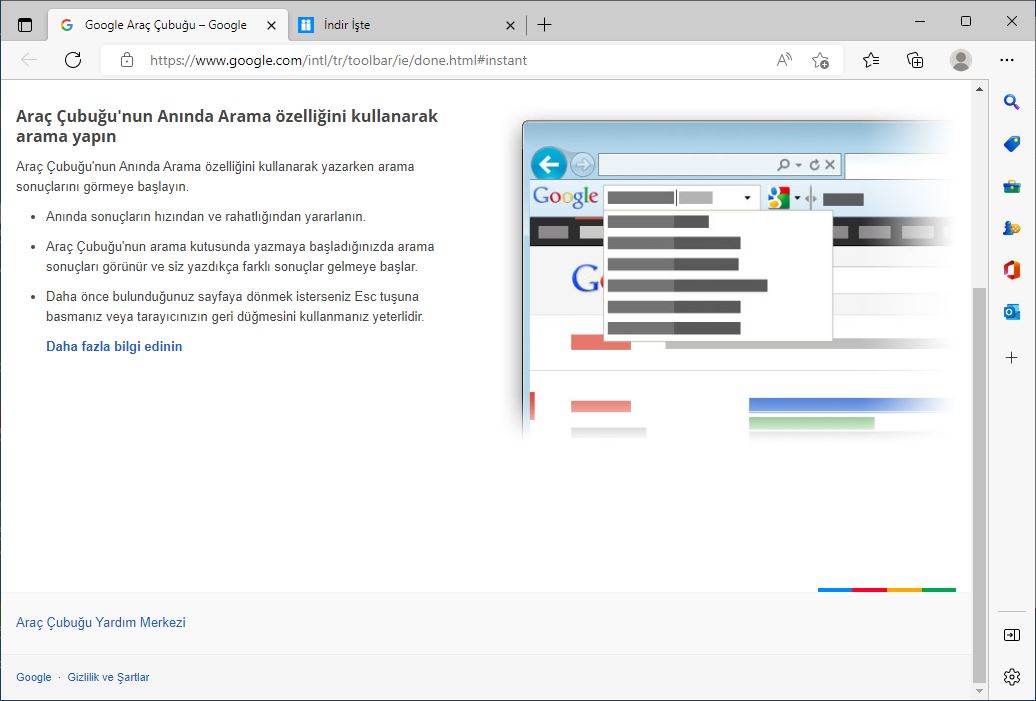Open the user profile avatar
The image size is (1036, 701).
[961, 60]
